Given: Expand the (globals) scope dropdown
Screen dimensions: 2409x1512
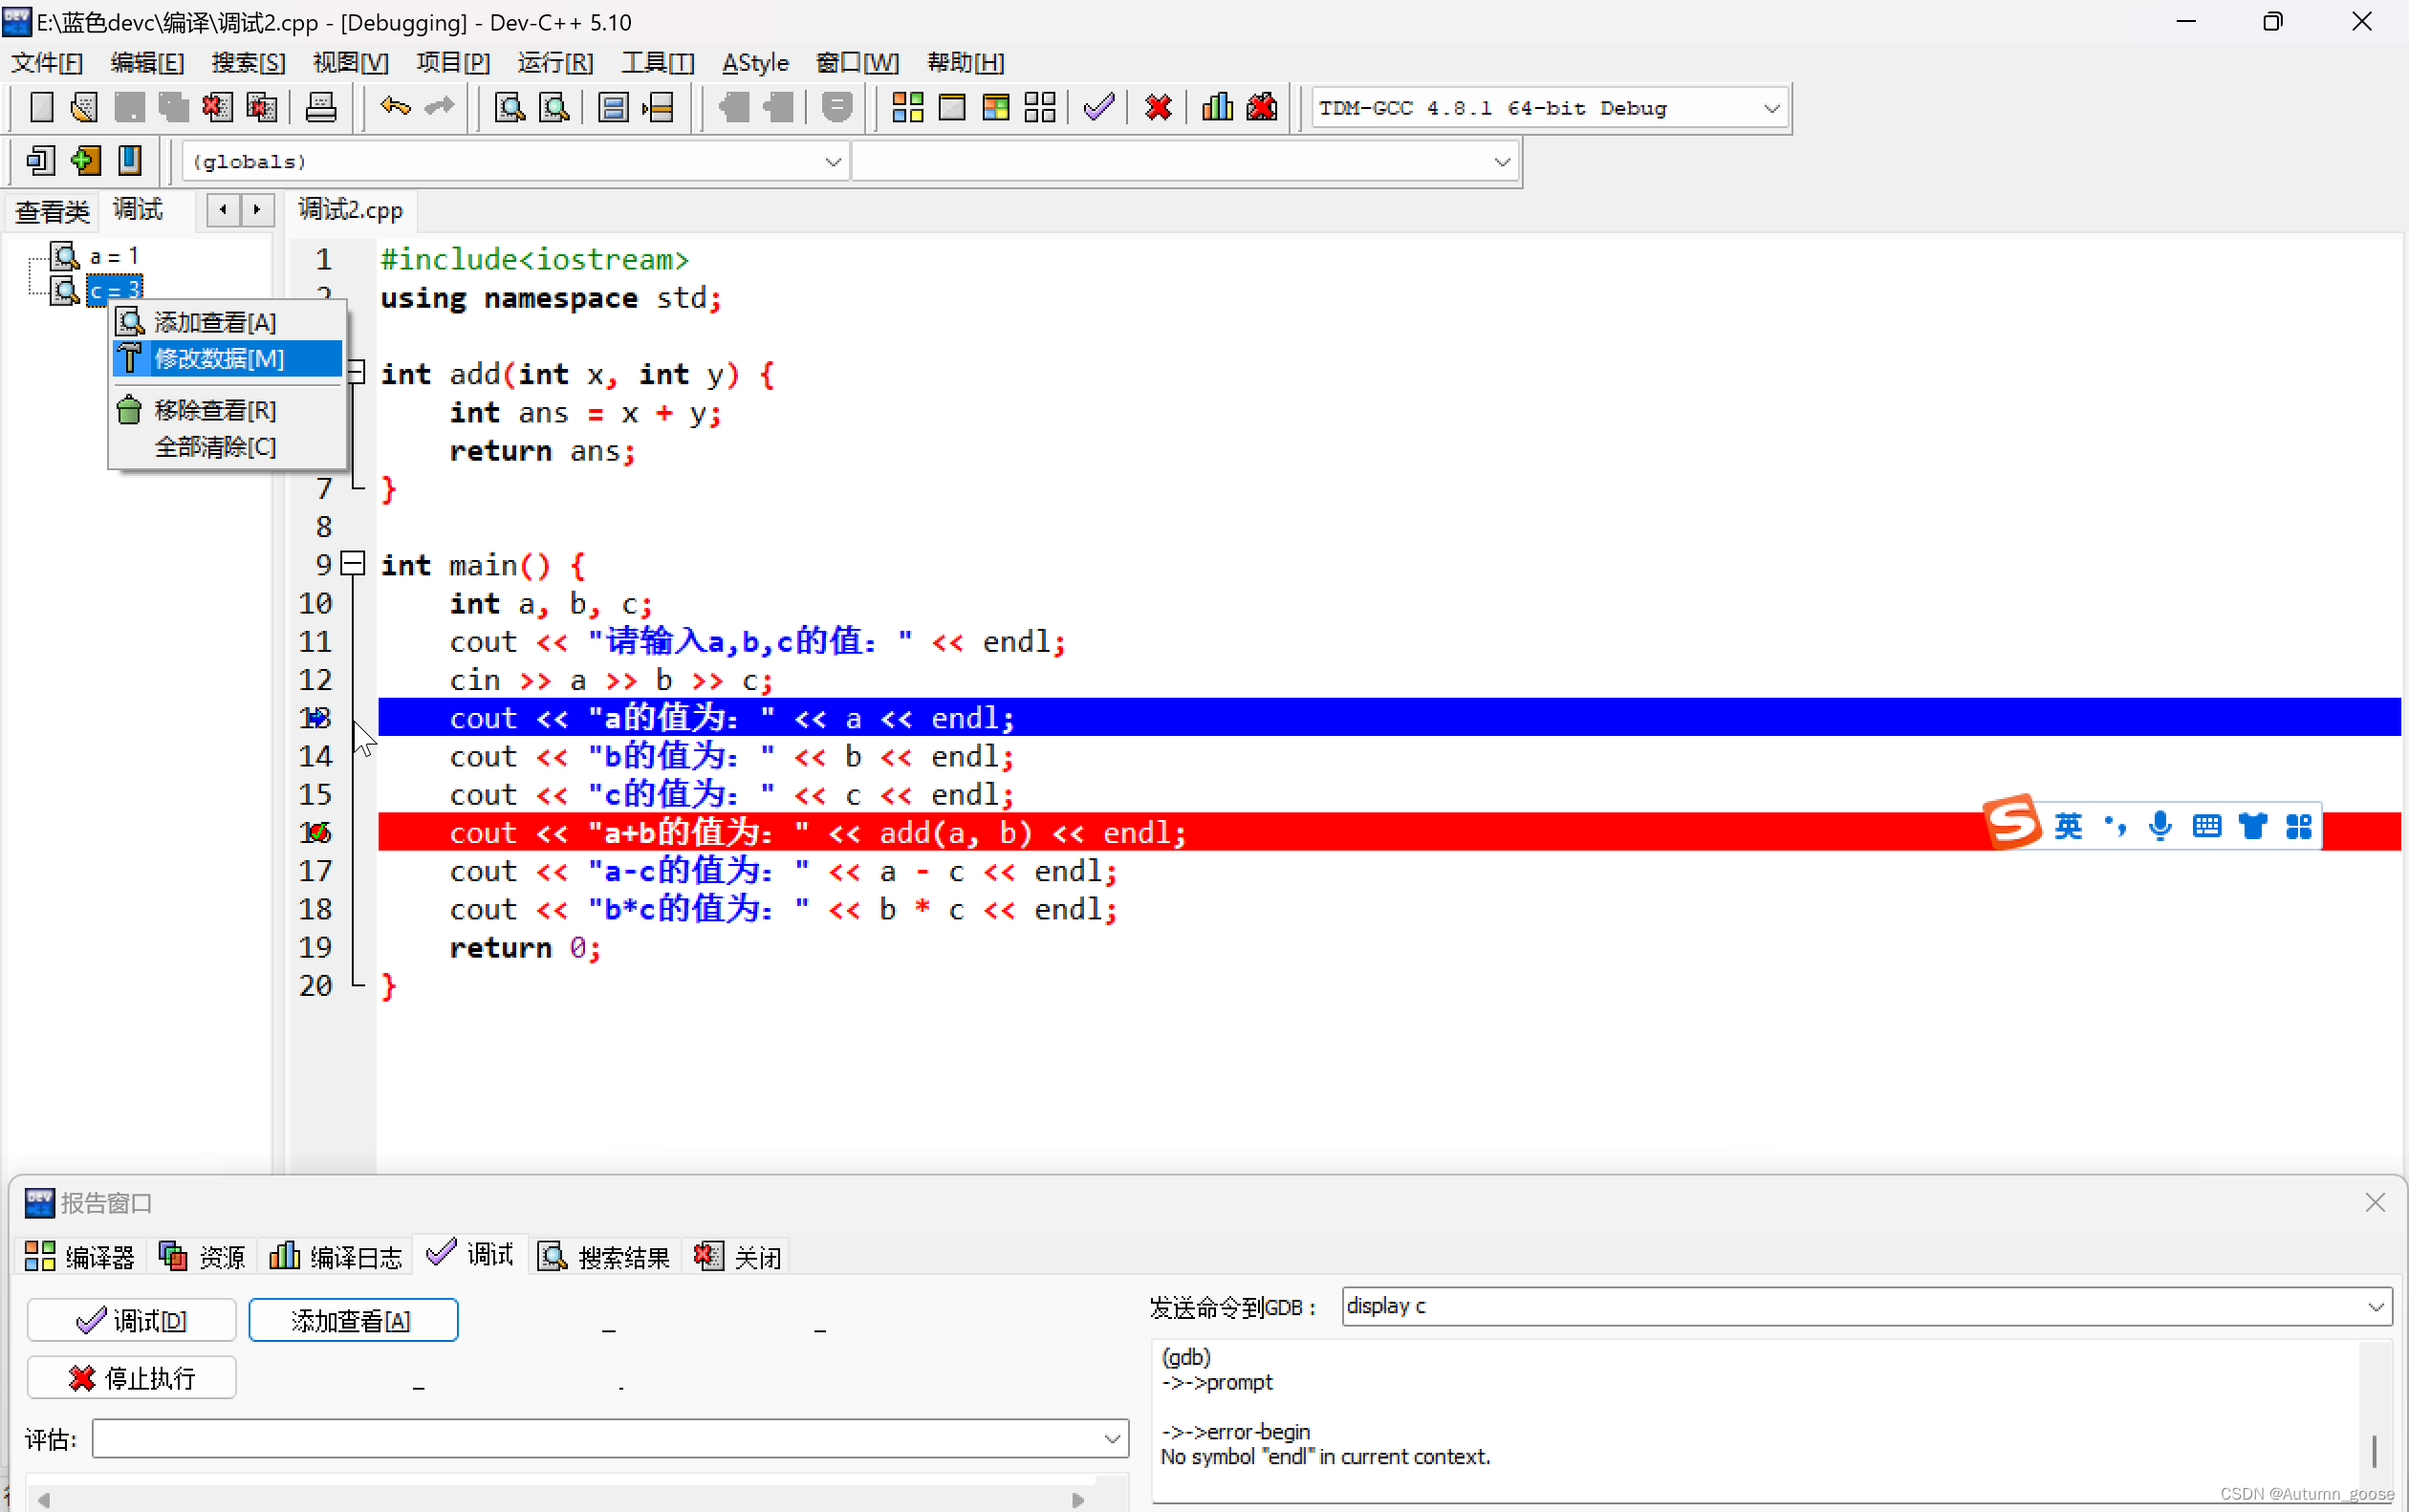Looking at the screenshot, I should coord(832,162).
